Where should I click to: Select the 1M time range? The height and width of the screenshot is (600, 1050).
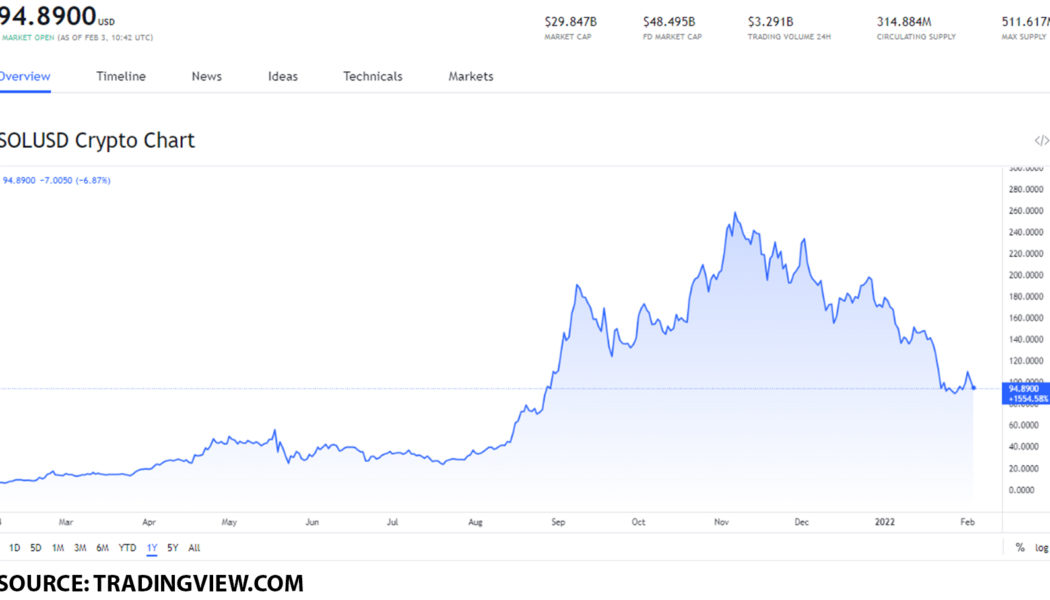click(58, 548)
